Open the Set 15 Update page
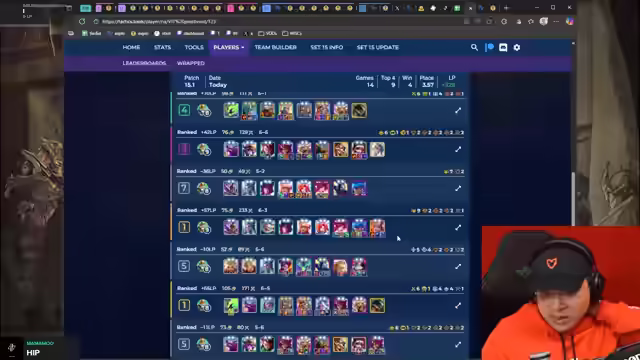The height and width of the screenshot is (360, 640). (378, 47)
